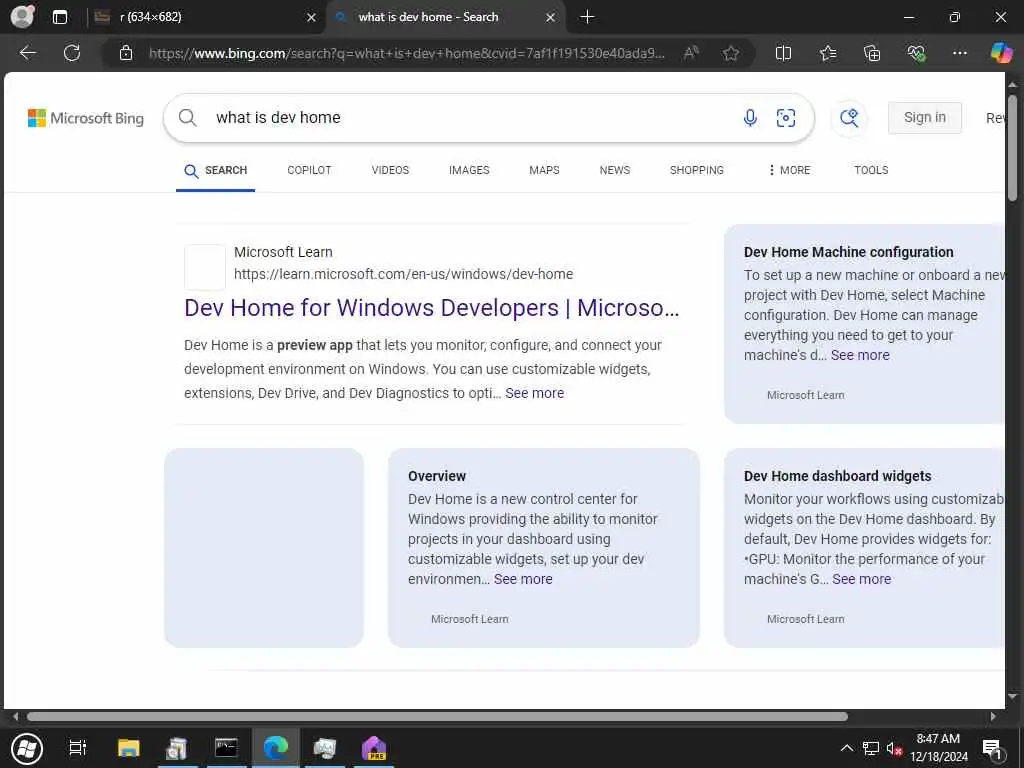Open the terminal icon in taskbar
The image size is (1024, 768).
pos(226,748)
